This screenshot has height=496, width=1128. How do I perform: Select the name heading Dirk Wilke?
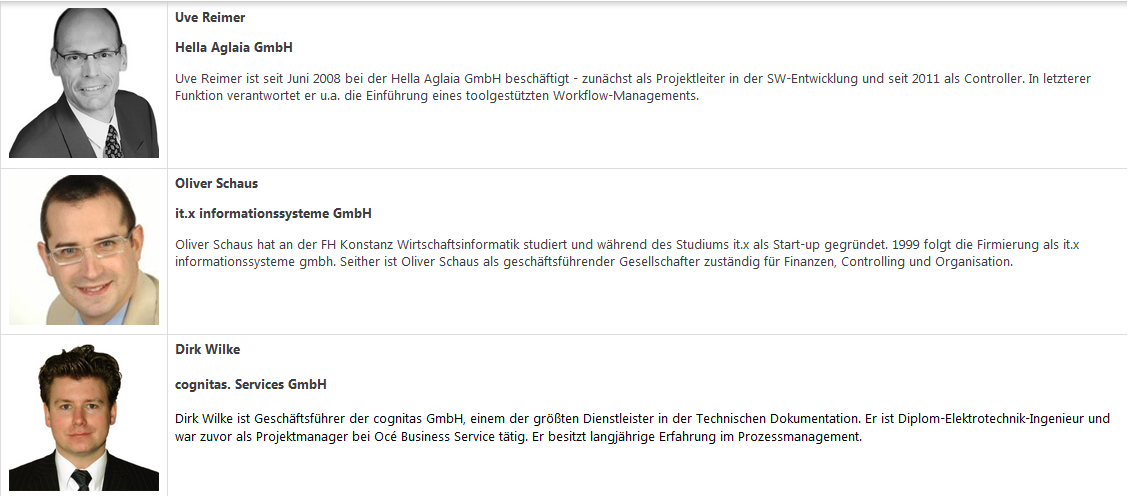208,349
